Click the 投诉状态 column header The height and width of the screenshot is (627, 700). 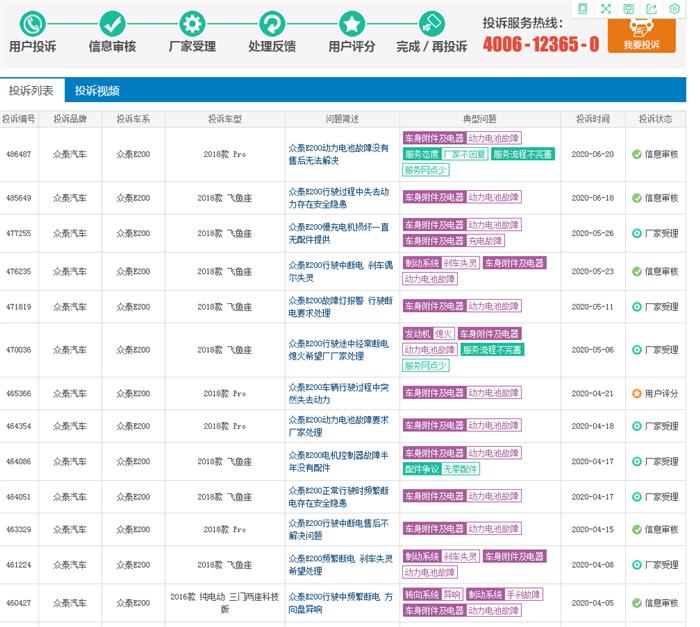click(x=655, y=119)
